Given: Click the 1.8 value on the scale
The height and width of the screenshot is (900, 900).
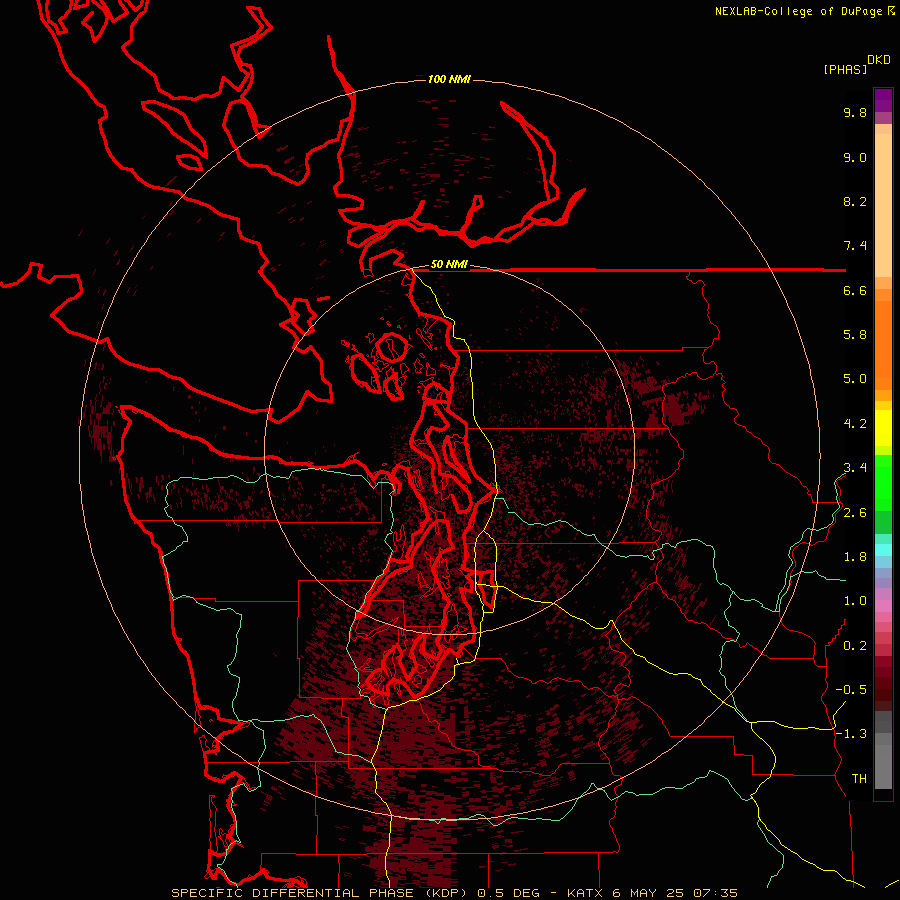Looking at the screenshot, I should coord(855,556).
